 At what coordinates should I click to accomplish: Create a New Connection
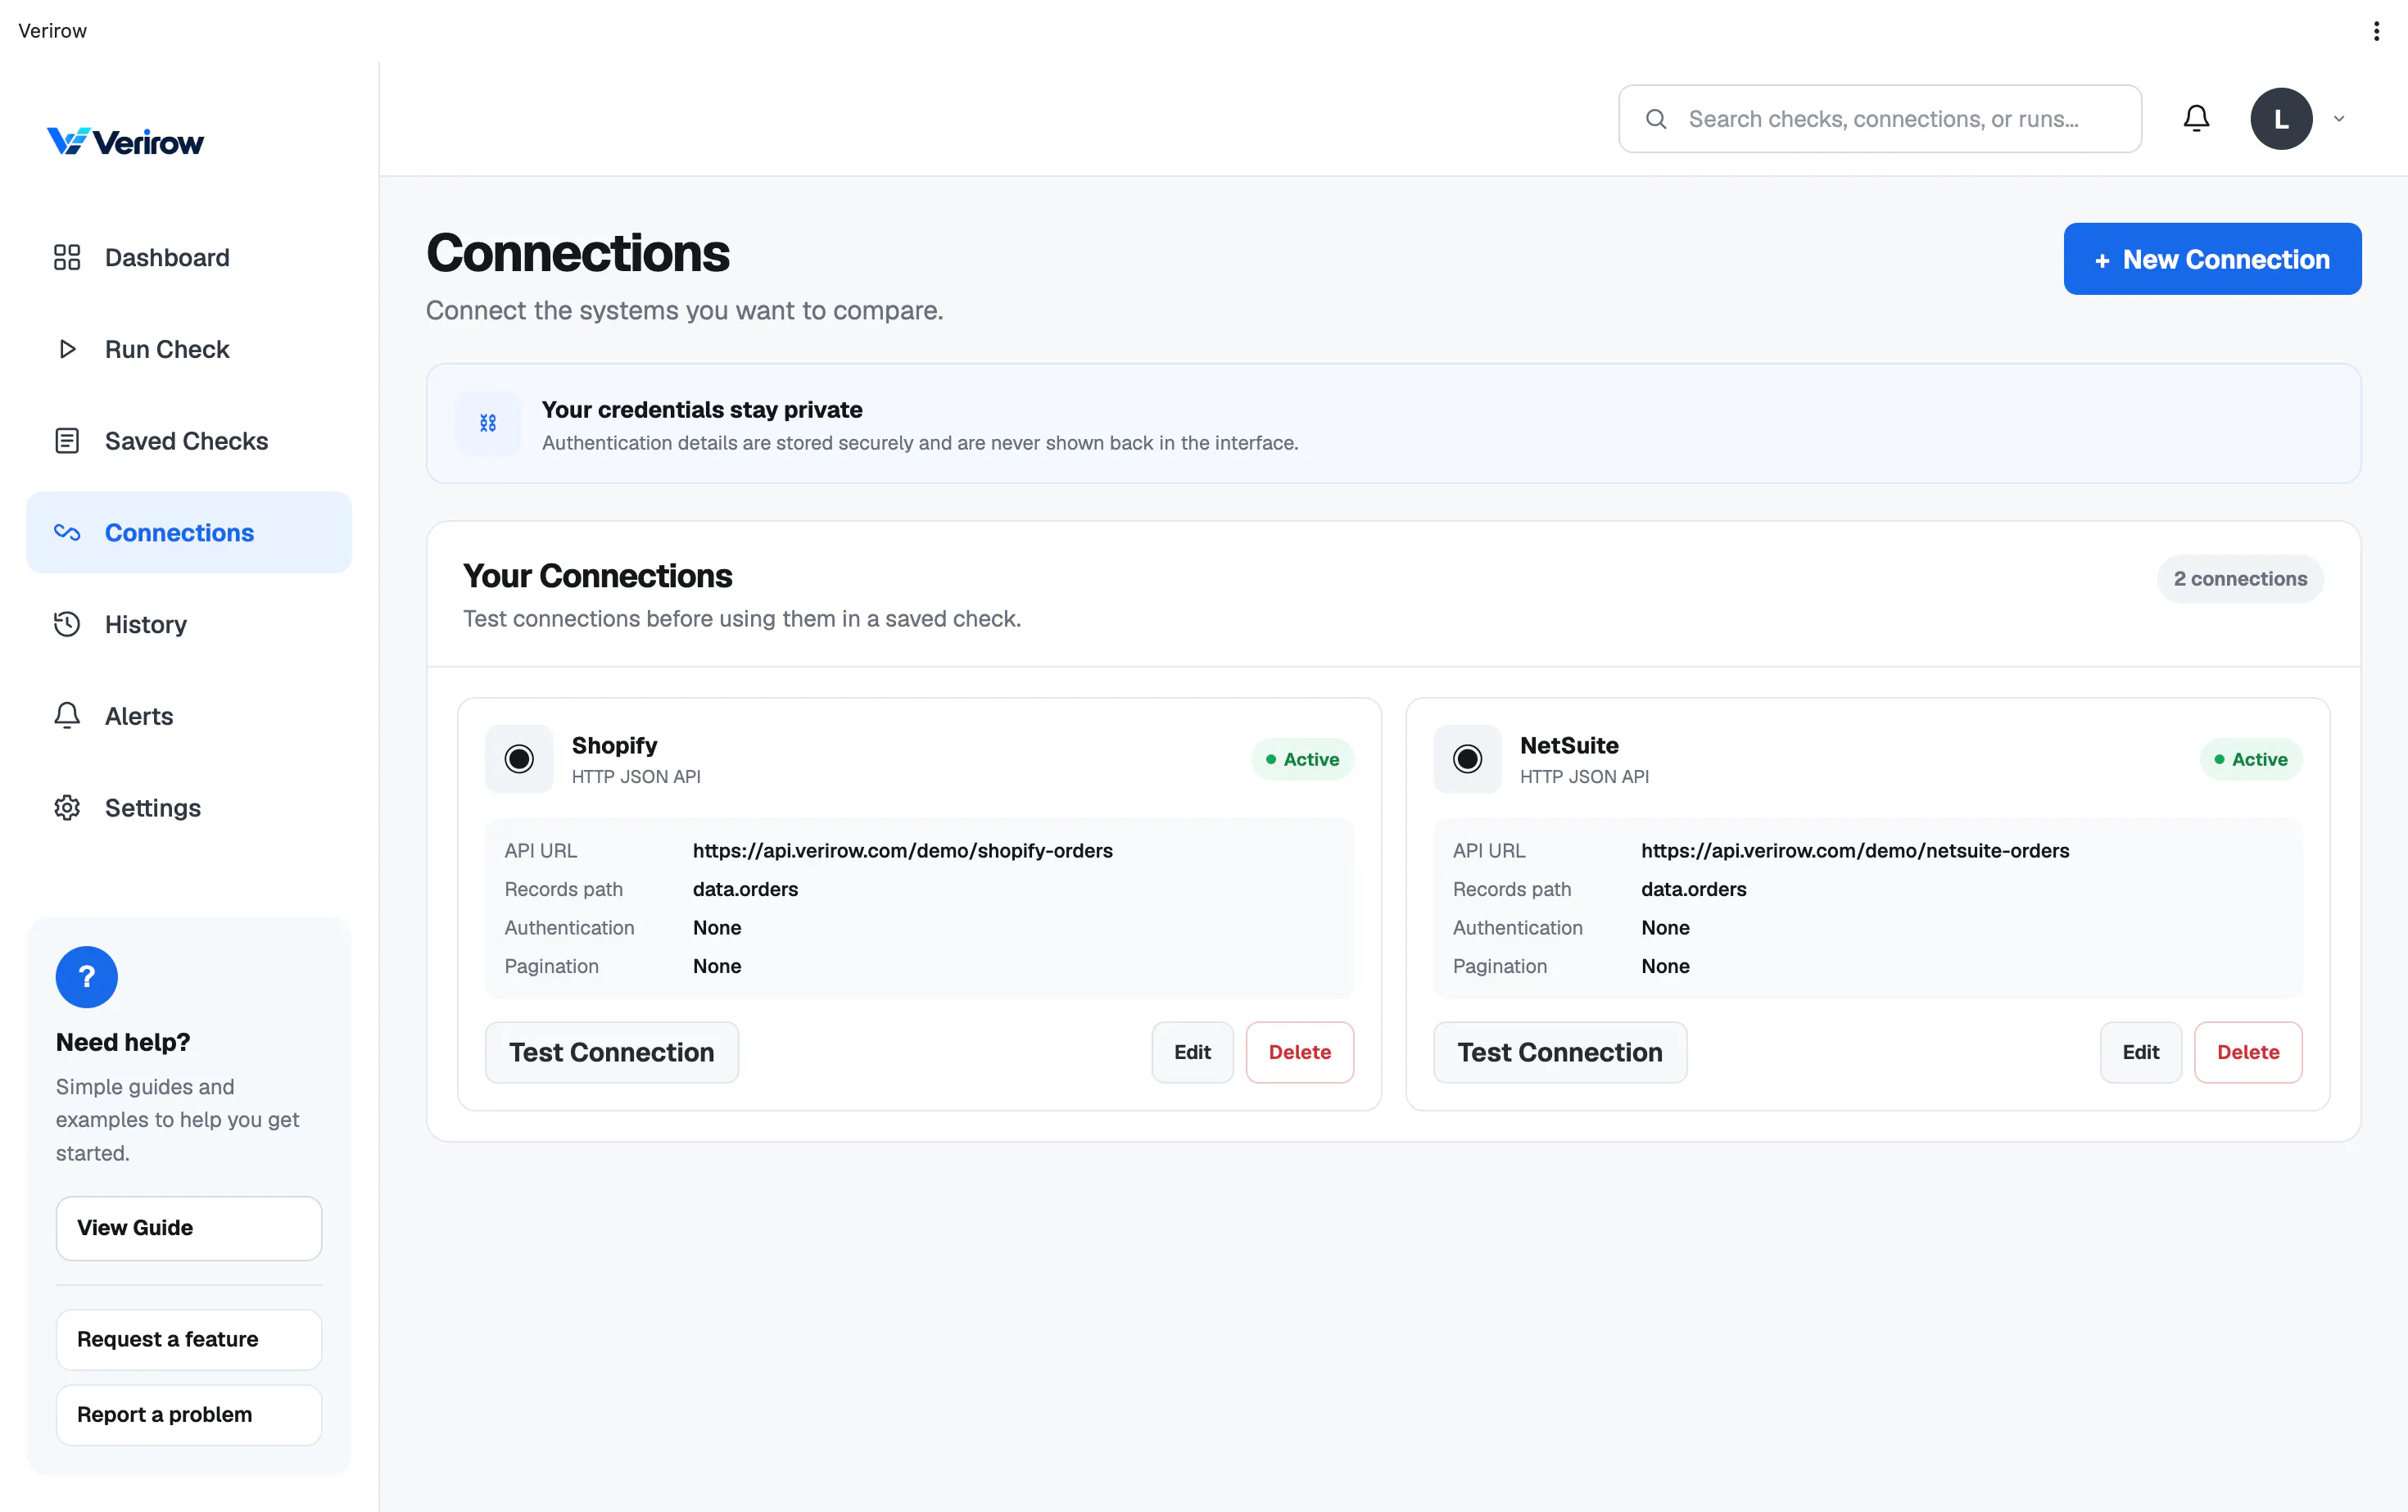[2212, 259]
